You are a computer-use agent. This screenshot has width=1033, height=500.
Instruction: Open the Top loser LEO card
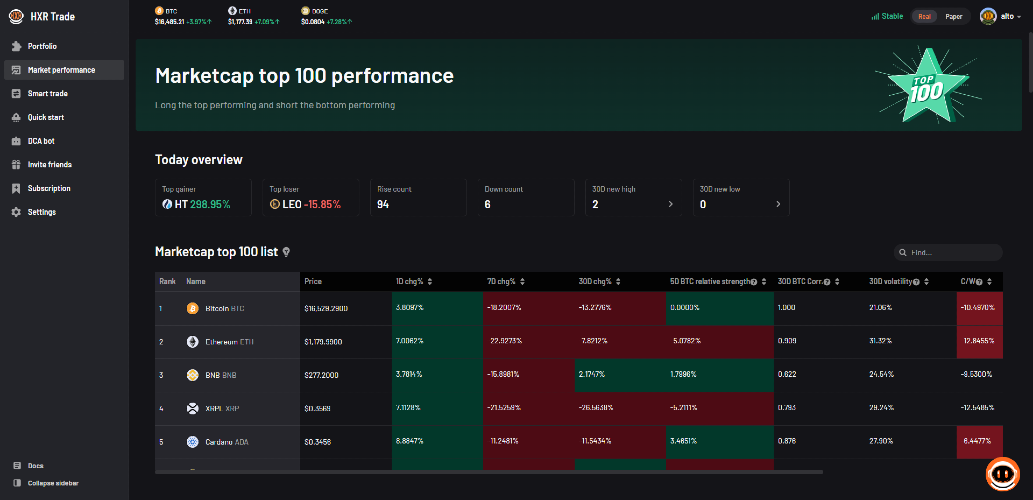coord(310,197)
